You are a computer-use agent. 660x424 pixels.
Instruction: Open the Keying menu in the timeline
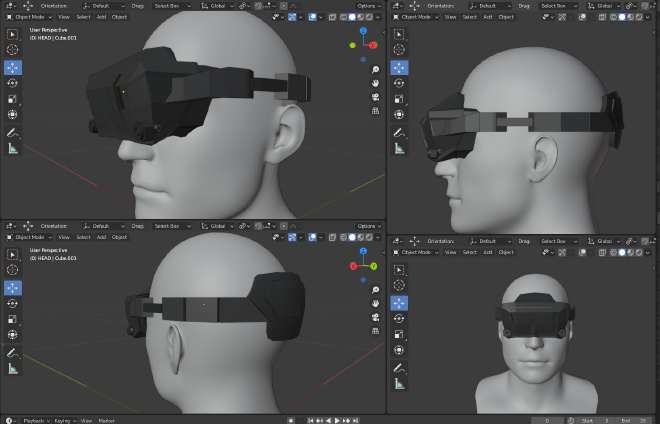click(x=62, y=420)
